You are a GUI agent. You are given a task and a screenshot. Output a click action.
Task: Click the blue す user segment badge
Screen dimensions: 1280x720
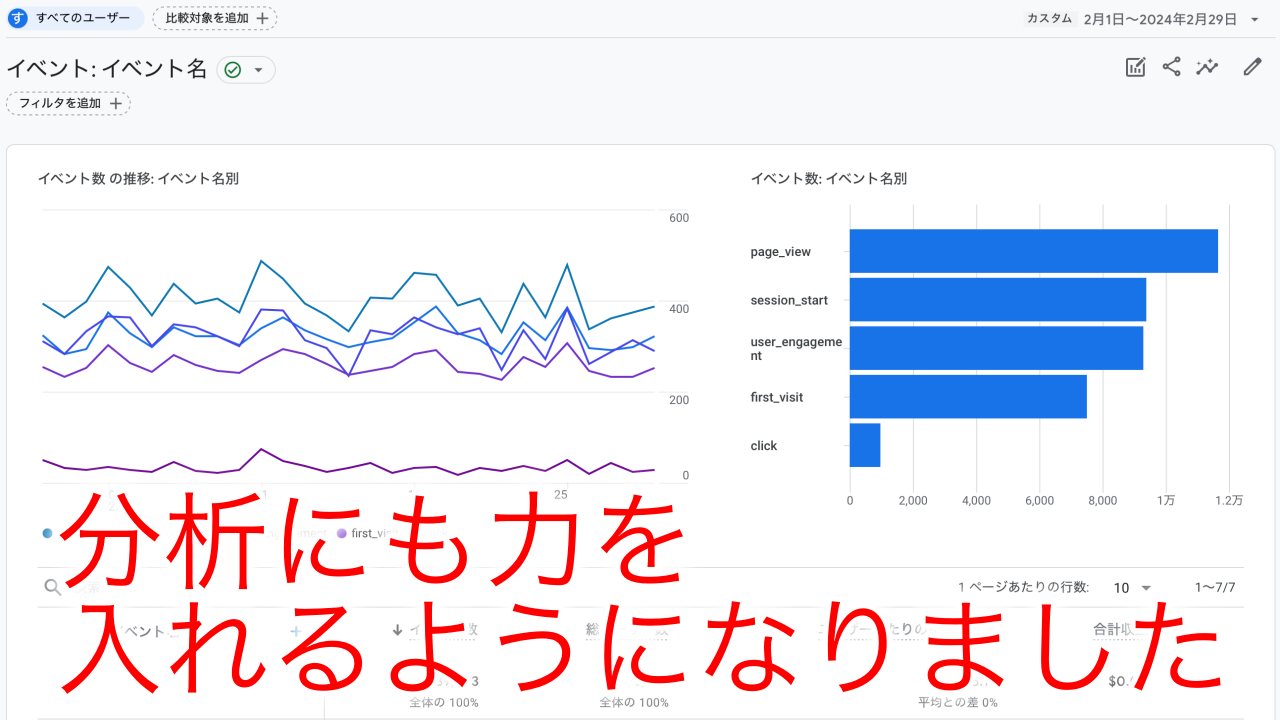click(x=18, y=18)
